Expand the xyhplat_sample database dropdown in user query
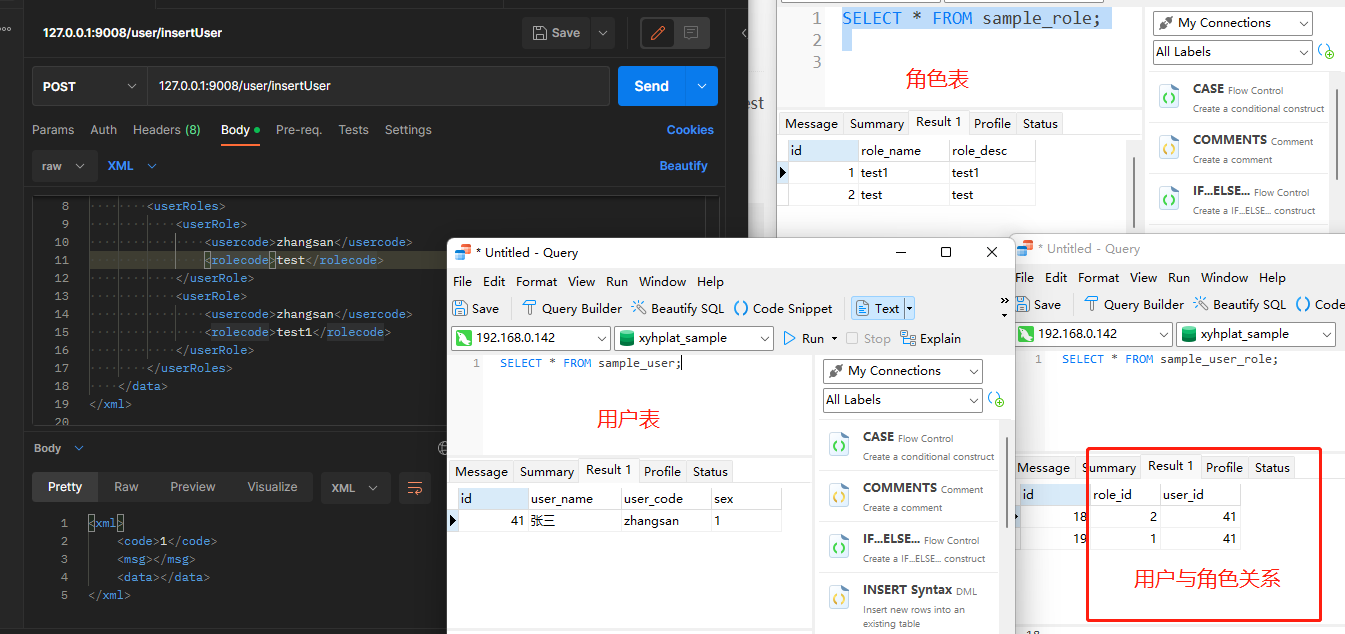Screen dimensions: 1345x634 [694, 338]
